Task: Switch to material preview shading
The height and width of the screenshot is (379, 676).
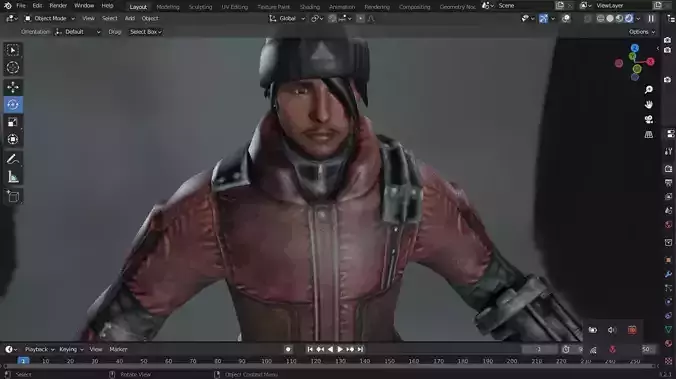Action: pos(620,19)
